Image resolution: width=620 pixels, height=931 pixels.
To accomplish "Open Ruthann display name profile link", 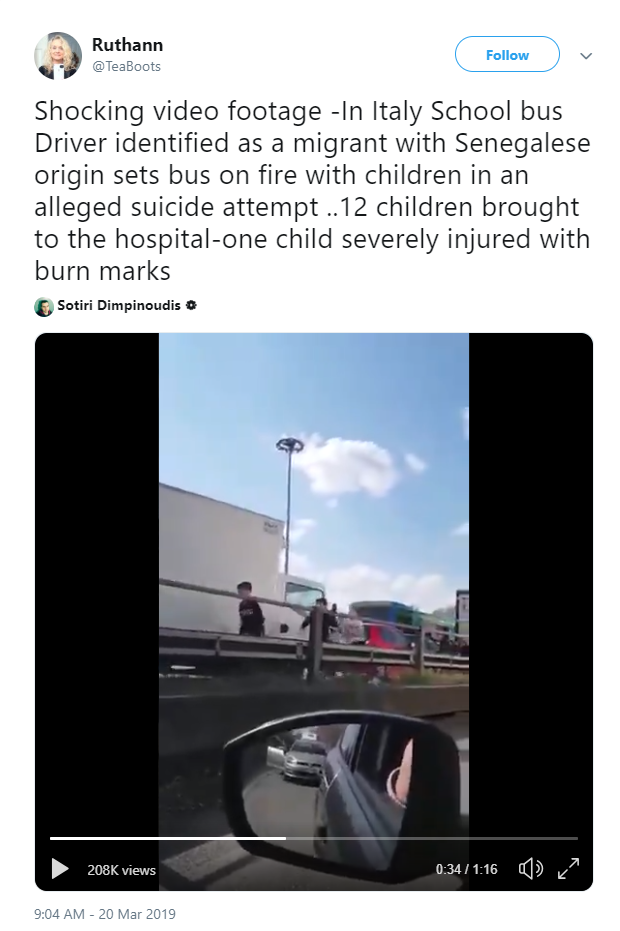I will click(x=127, y=45).
